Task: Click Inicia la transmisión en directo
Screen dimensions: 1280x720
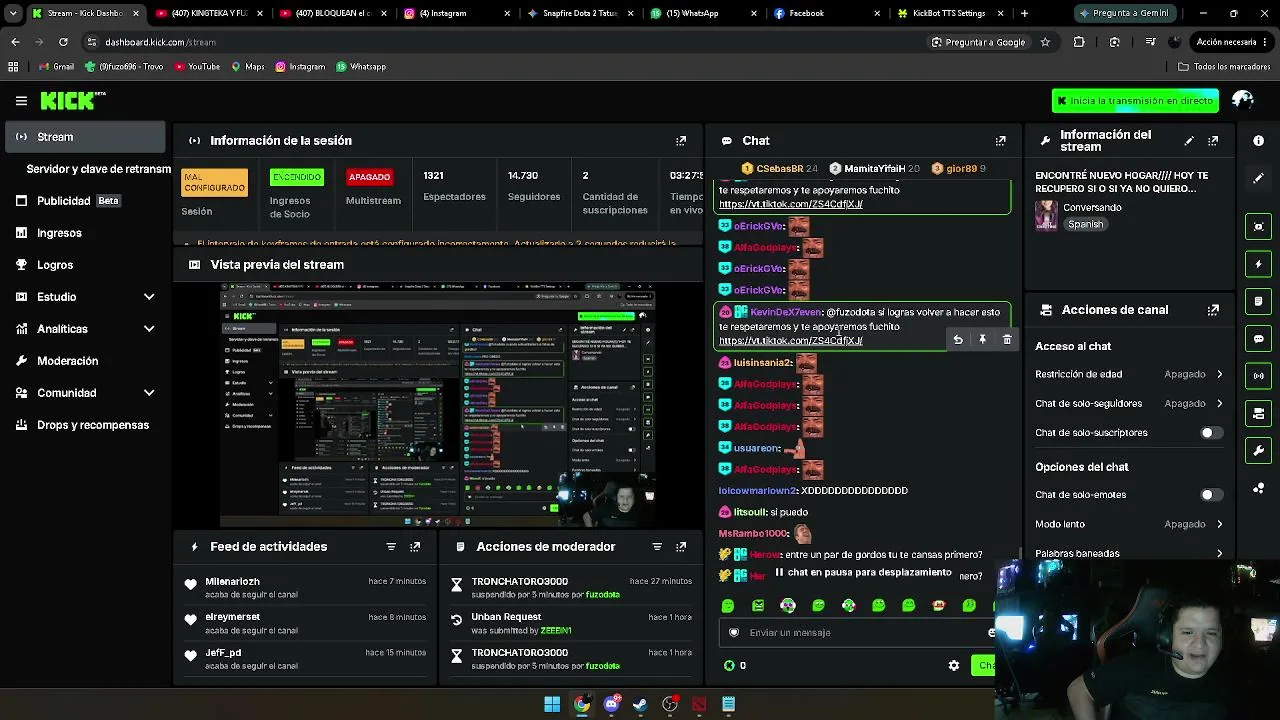Action: [x=1135, y=101]
